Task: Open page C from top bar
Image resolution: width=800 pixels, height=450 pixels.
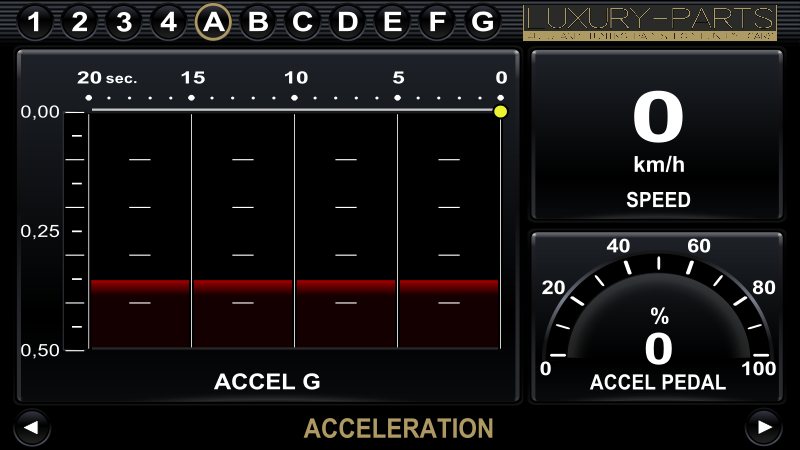Action: pos(303,22)
